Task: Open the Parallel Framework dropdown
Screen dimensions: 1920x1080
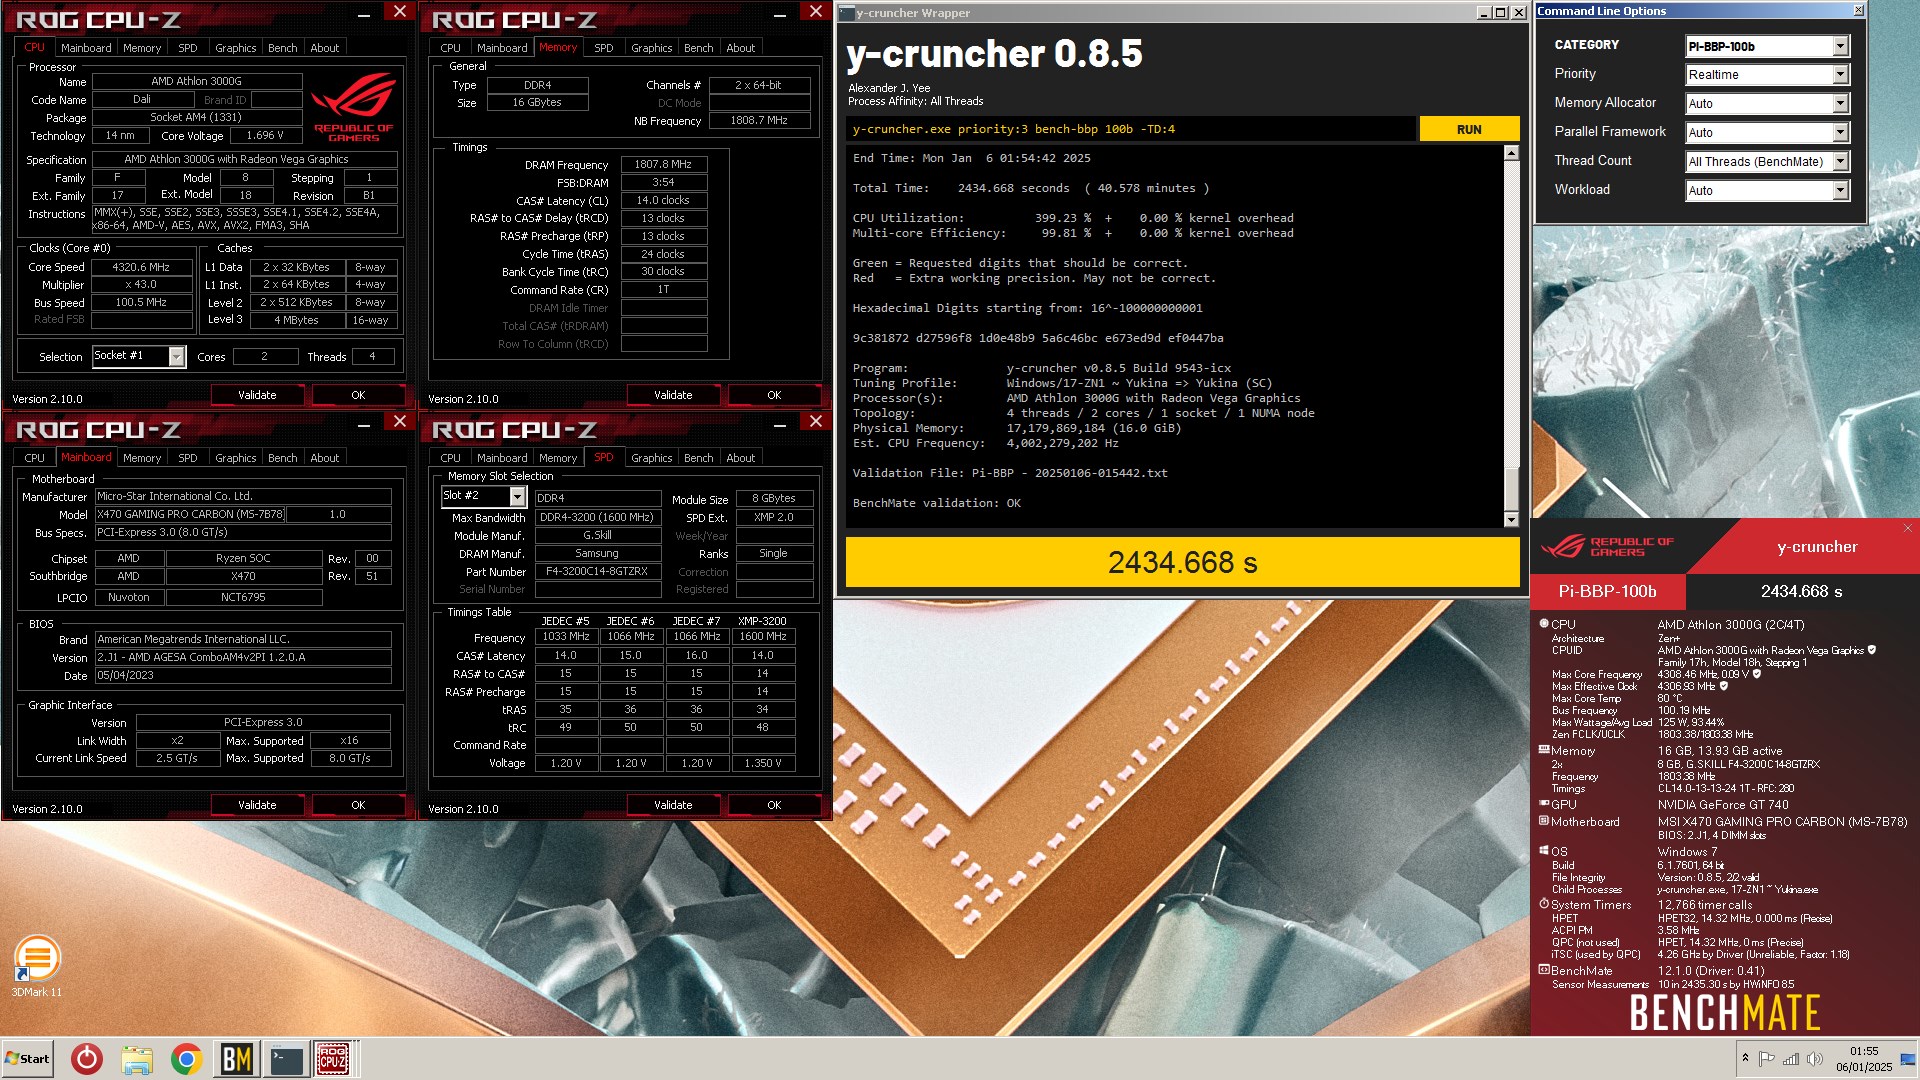Action: pyautogui.click(x=1767, y=133)
